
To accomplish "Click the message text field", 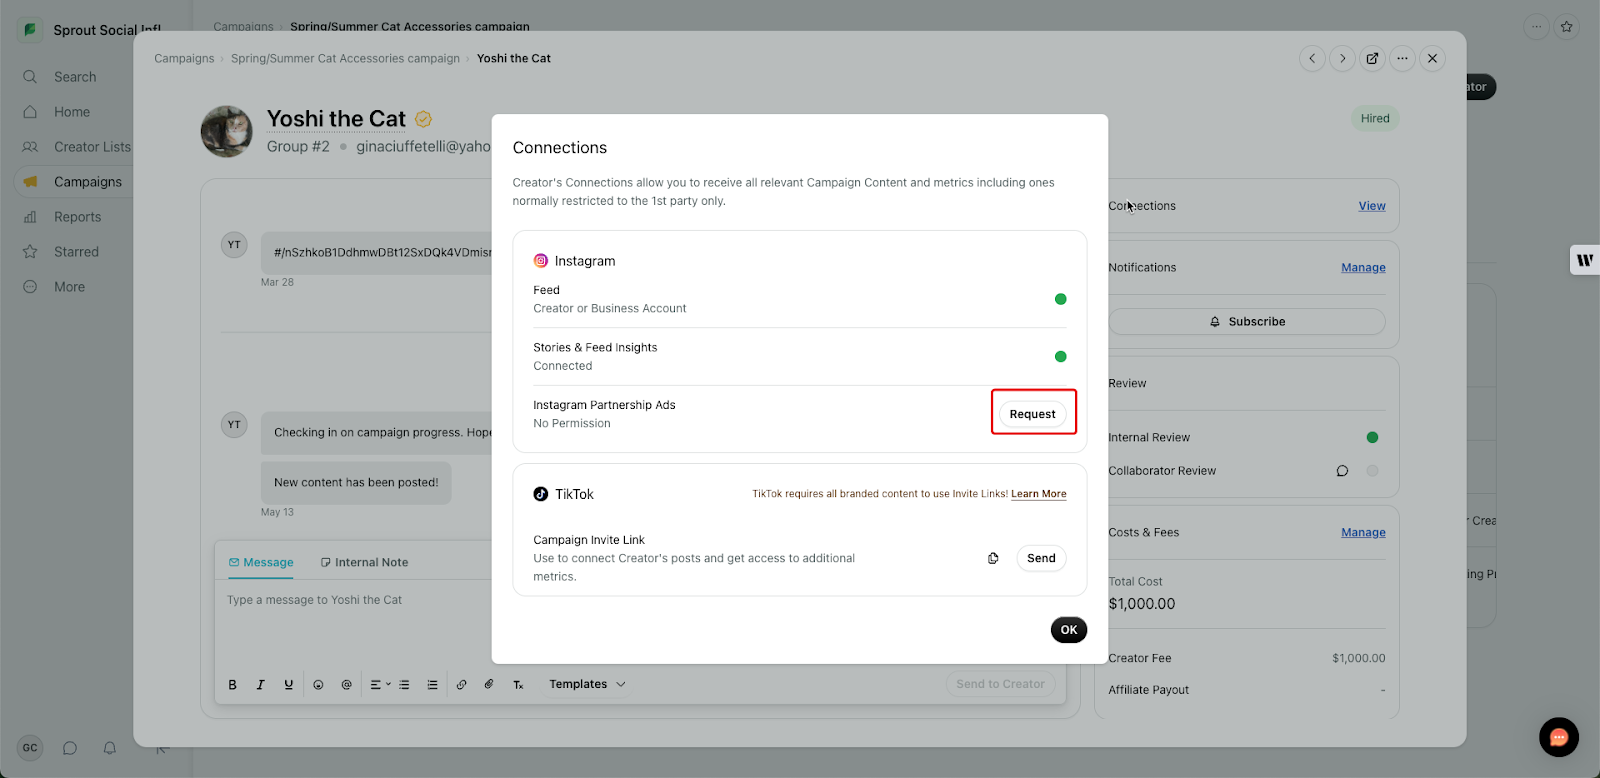I will [x=640, y=625].
